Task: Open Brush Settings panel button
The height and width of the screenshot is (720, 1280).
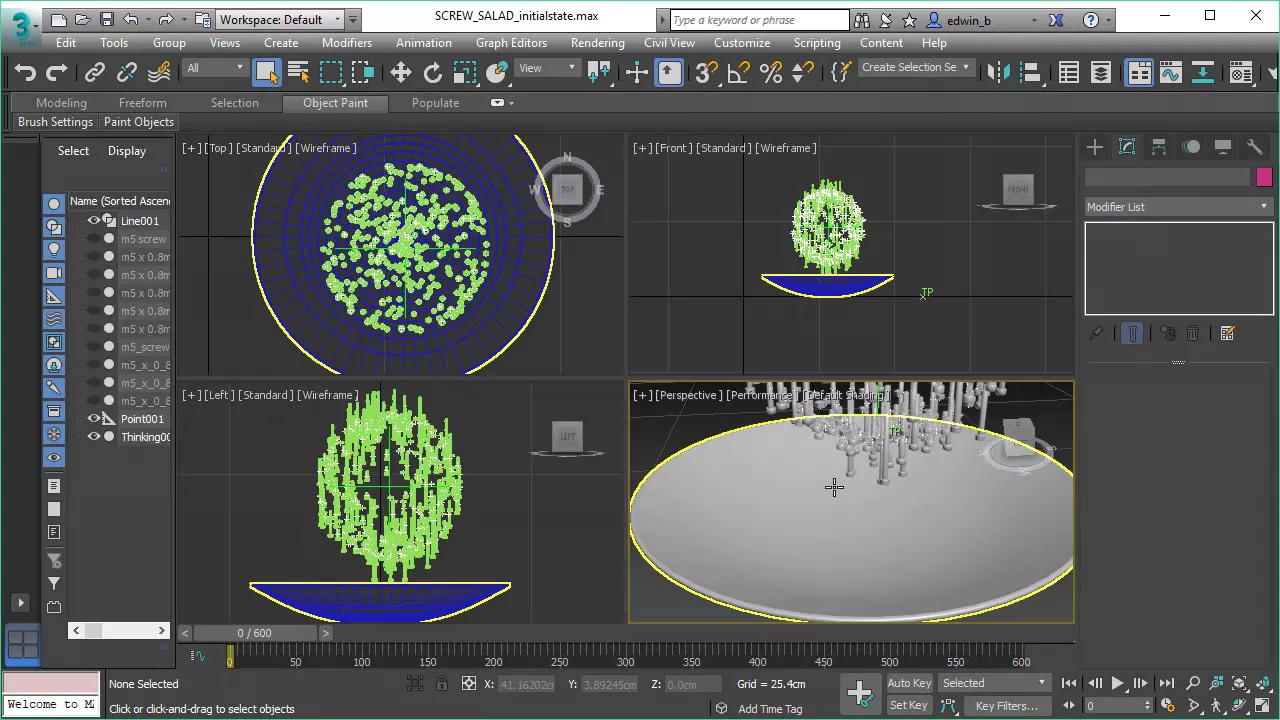Action: 56,122
